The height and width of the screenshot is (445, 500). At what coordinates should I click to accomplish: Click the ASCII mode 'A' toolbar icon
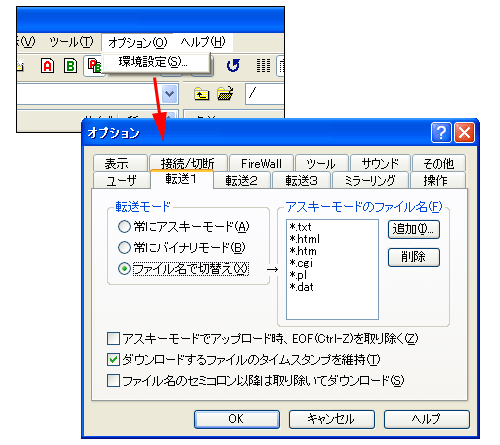pos(47,65)
